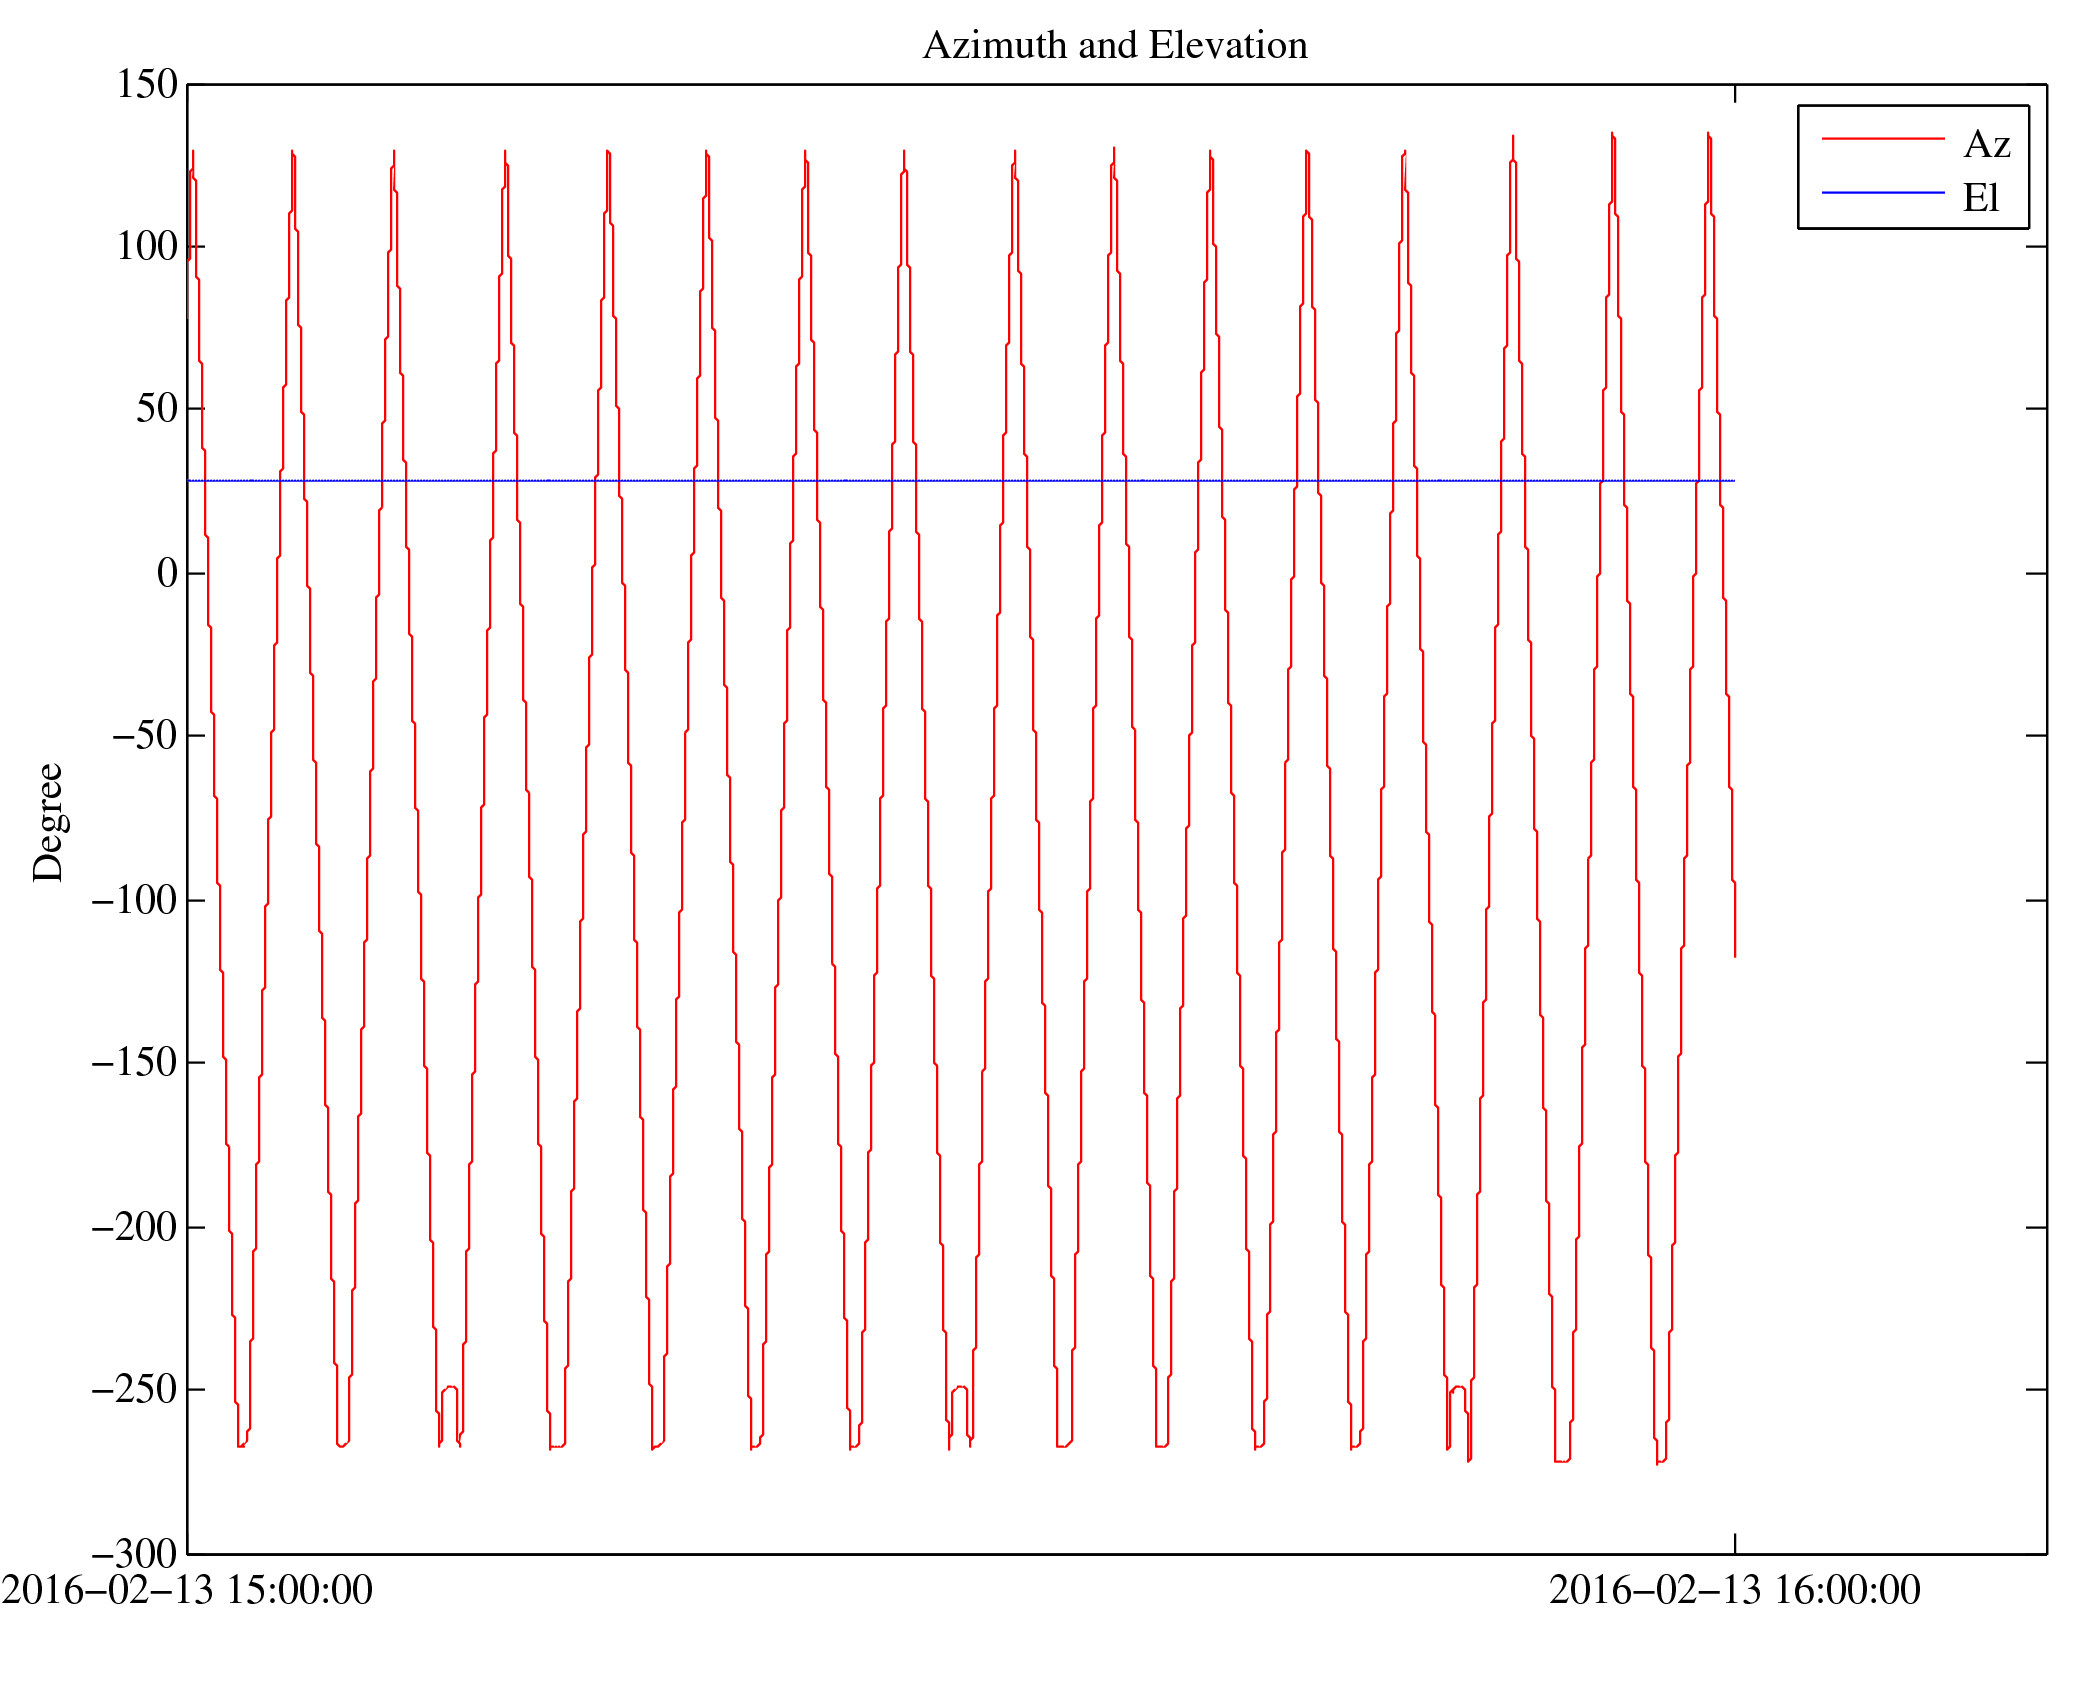Image resolution: width=2075 pixels, height=1683 pixels.
Task: Click the -50 y-axis tick label
Action: [144, 736]
